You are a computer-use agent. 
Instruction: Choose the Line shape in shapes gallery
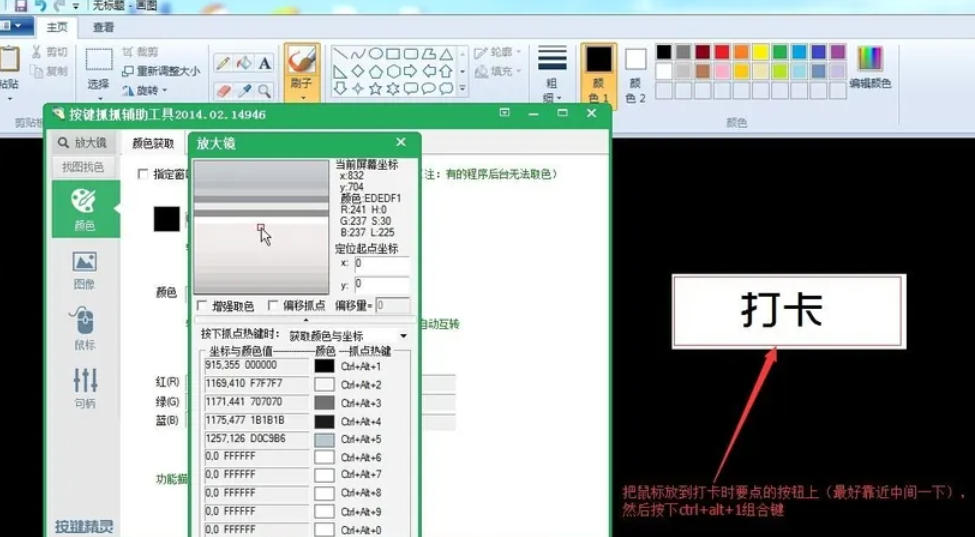340,54
